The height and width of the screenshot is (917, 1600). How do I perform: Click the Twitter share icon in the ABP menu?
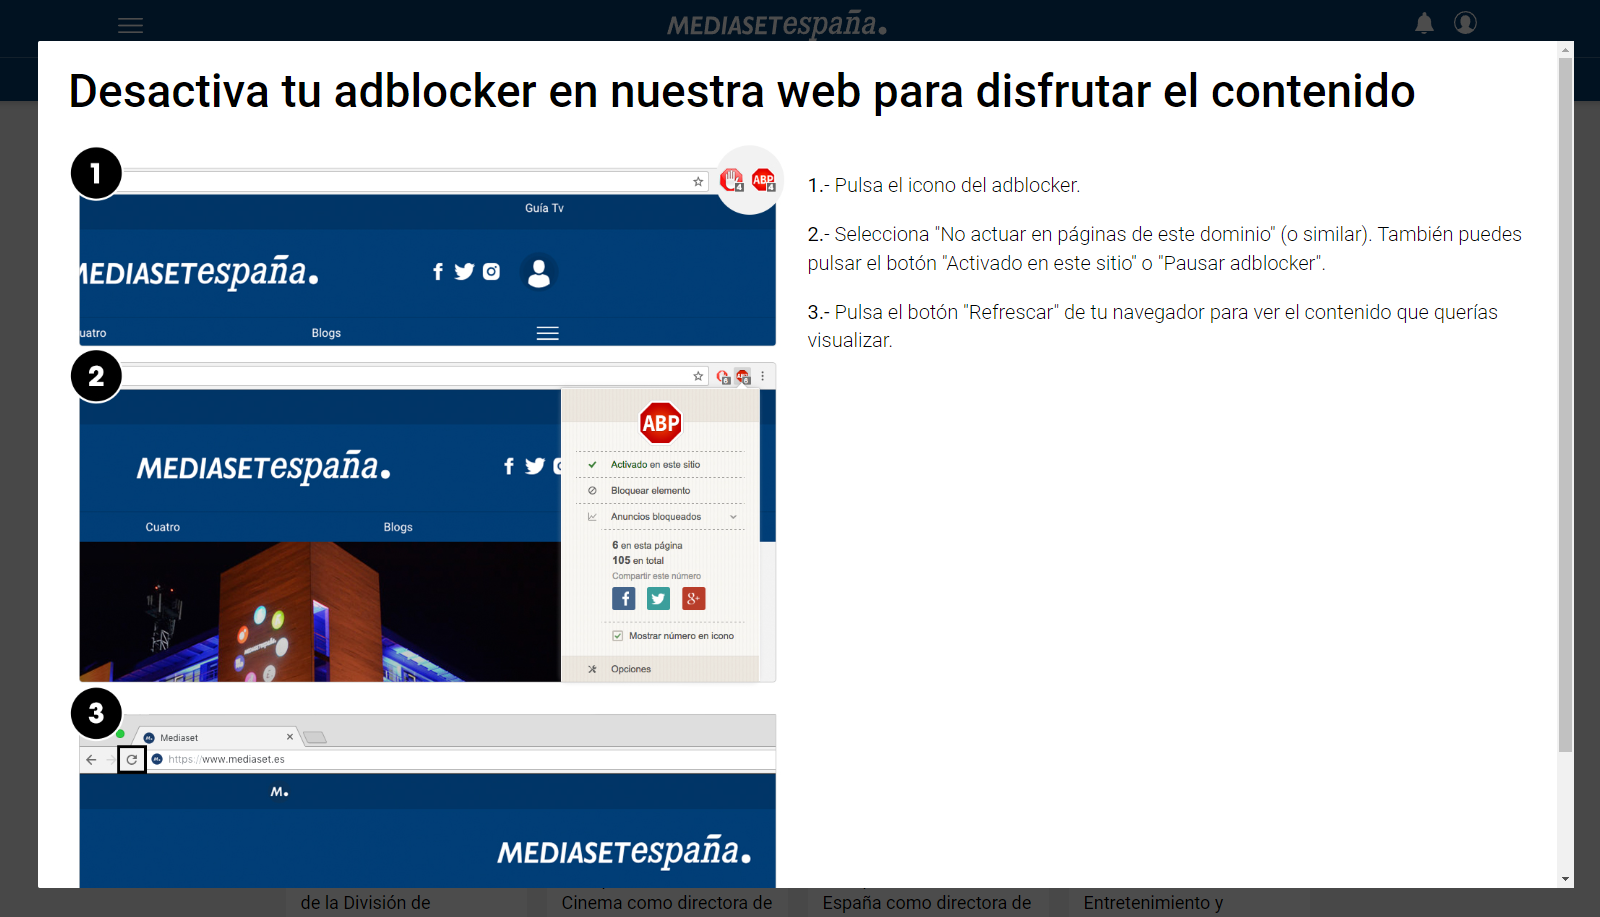[x=658, y=598]
